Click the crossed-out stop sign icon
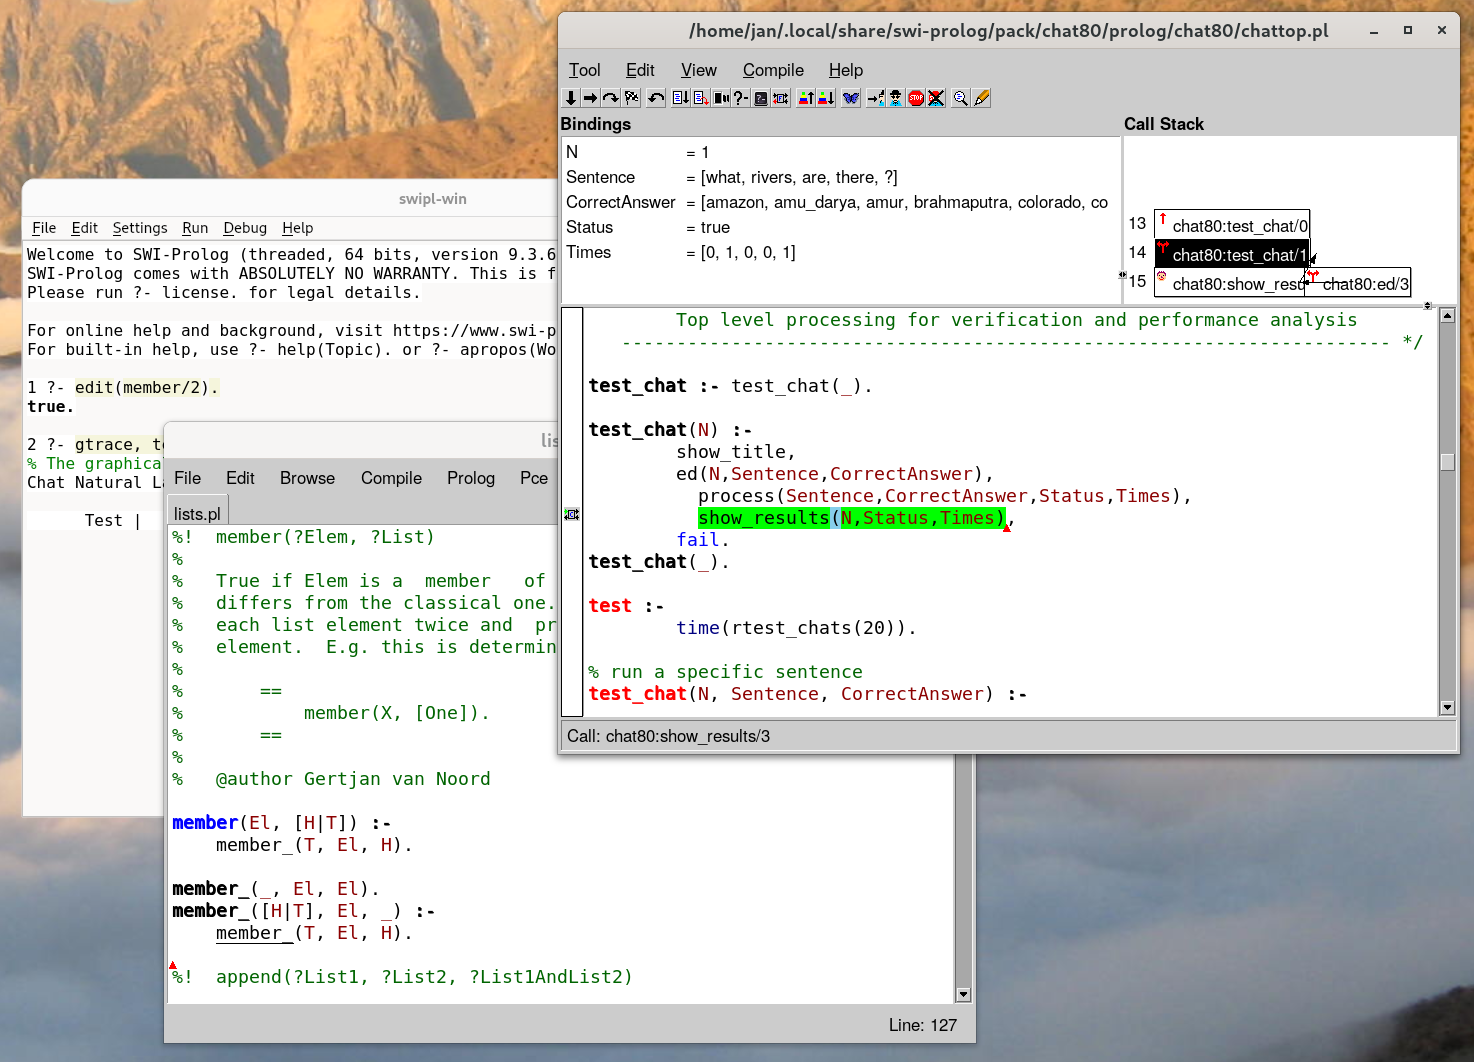The width and height of the screenshot is (1474, 1062). pos(936,98)
